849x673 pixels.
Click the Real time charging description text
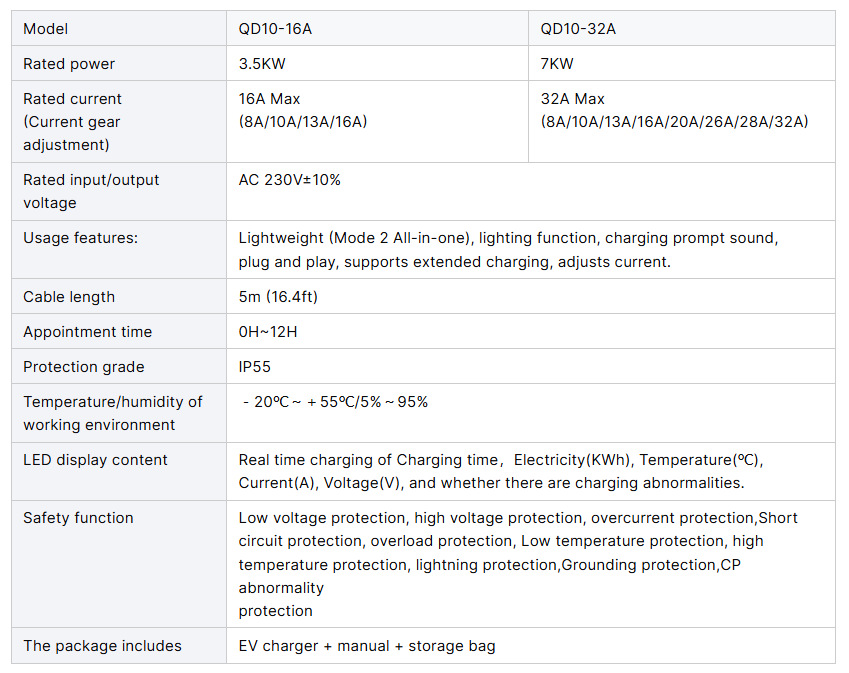pyautogui.click(x=507, y=472)
